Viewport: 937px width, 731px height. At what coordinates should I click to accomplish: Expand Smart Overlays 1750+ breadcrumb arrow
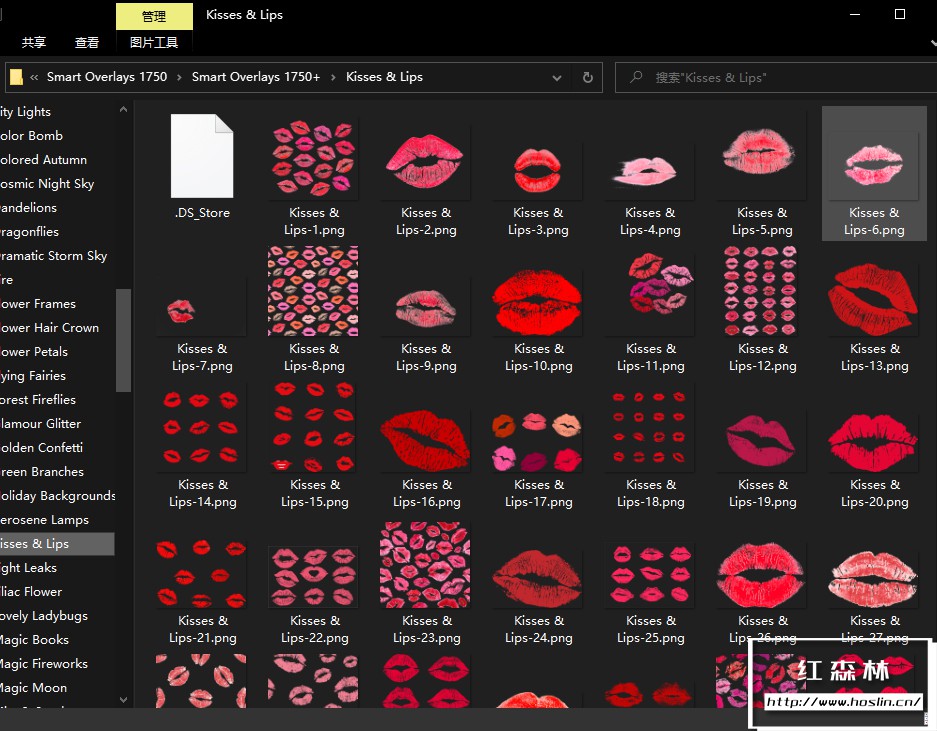pyautogui.click(x=333, y=77)
